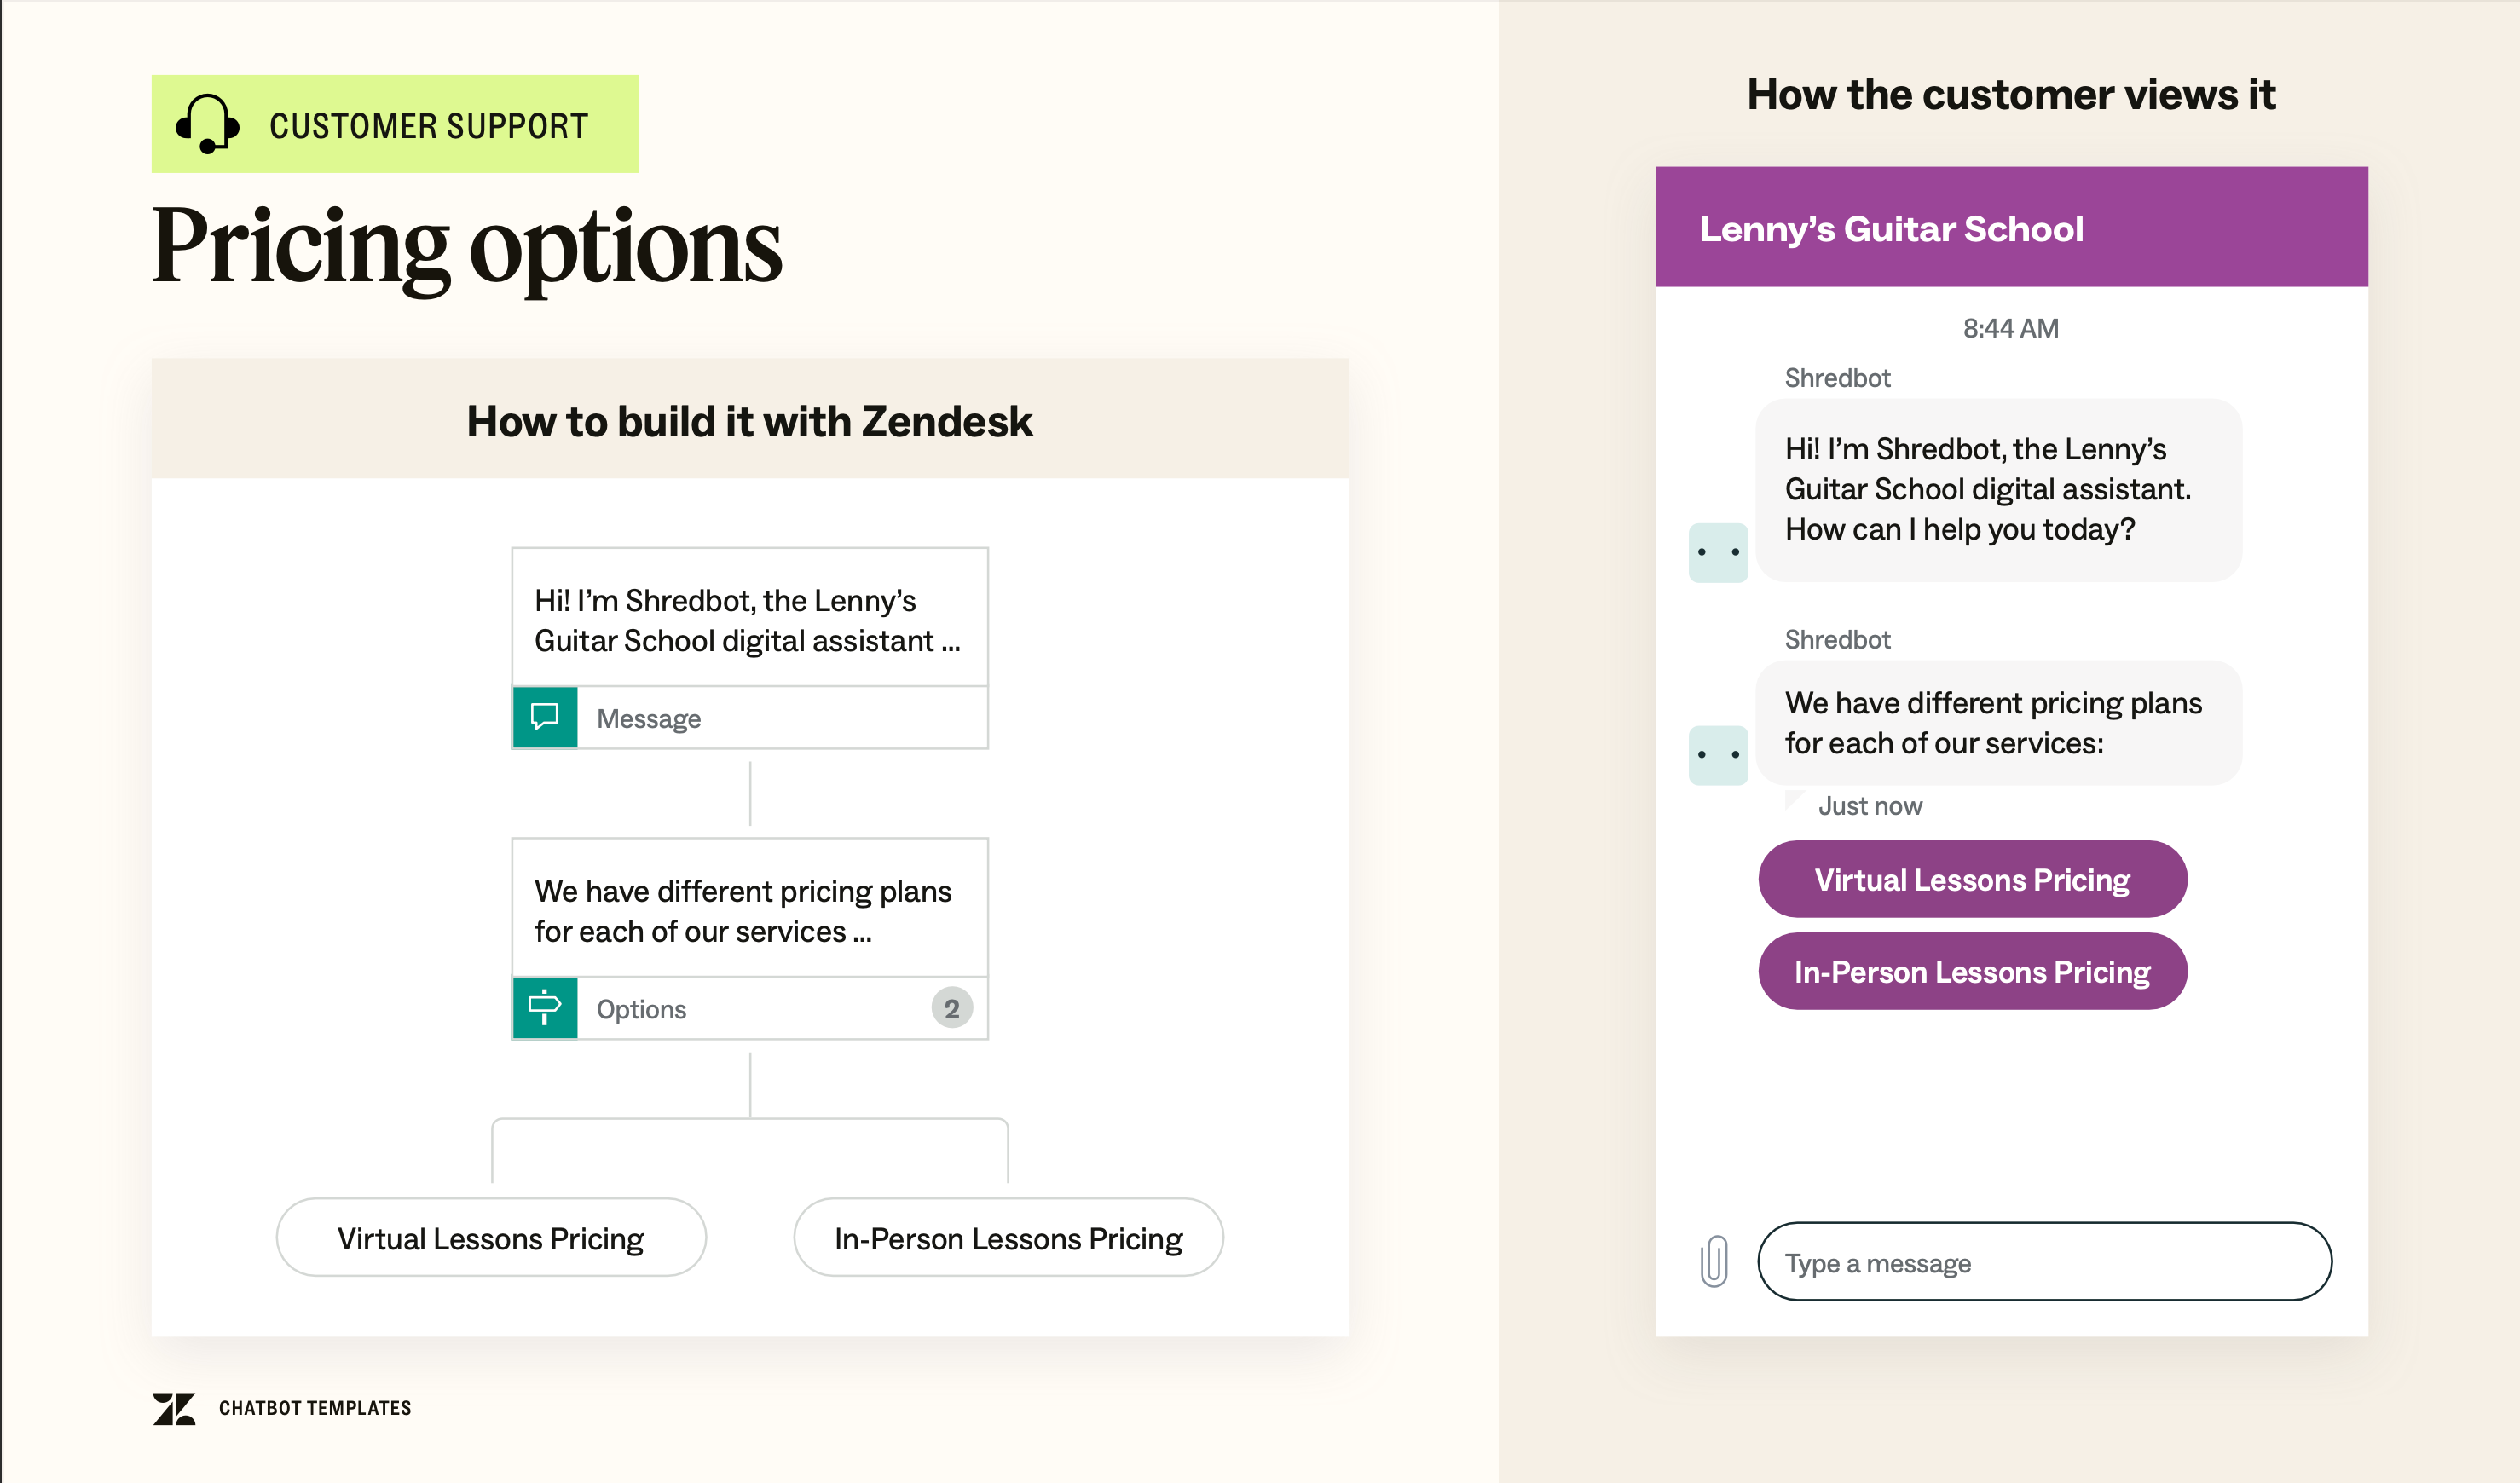Click the Options signpost icon
Viewport: 2520px width, 1483px height.
coord(545,1007)
